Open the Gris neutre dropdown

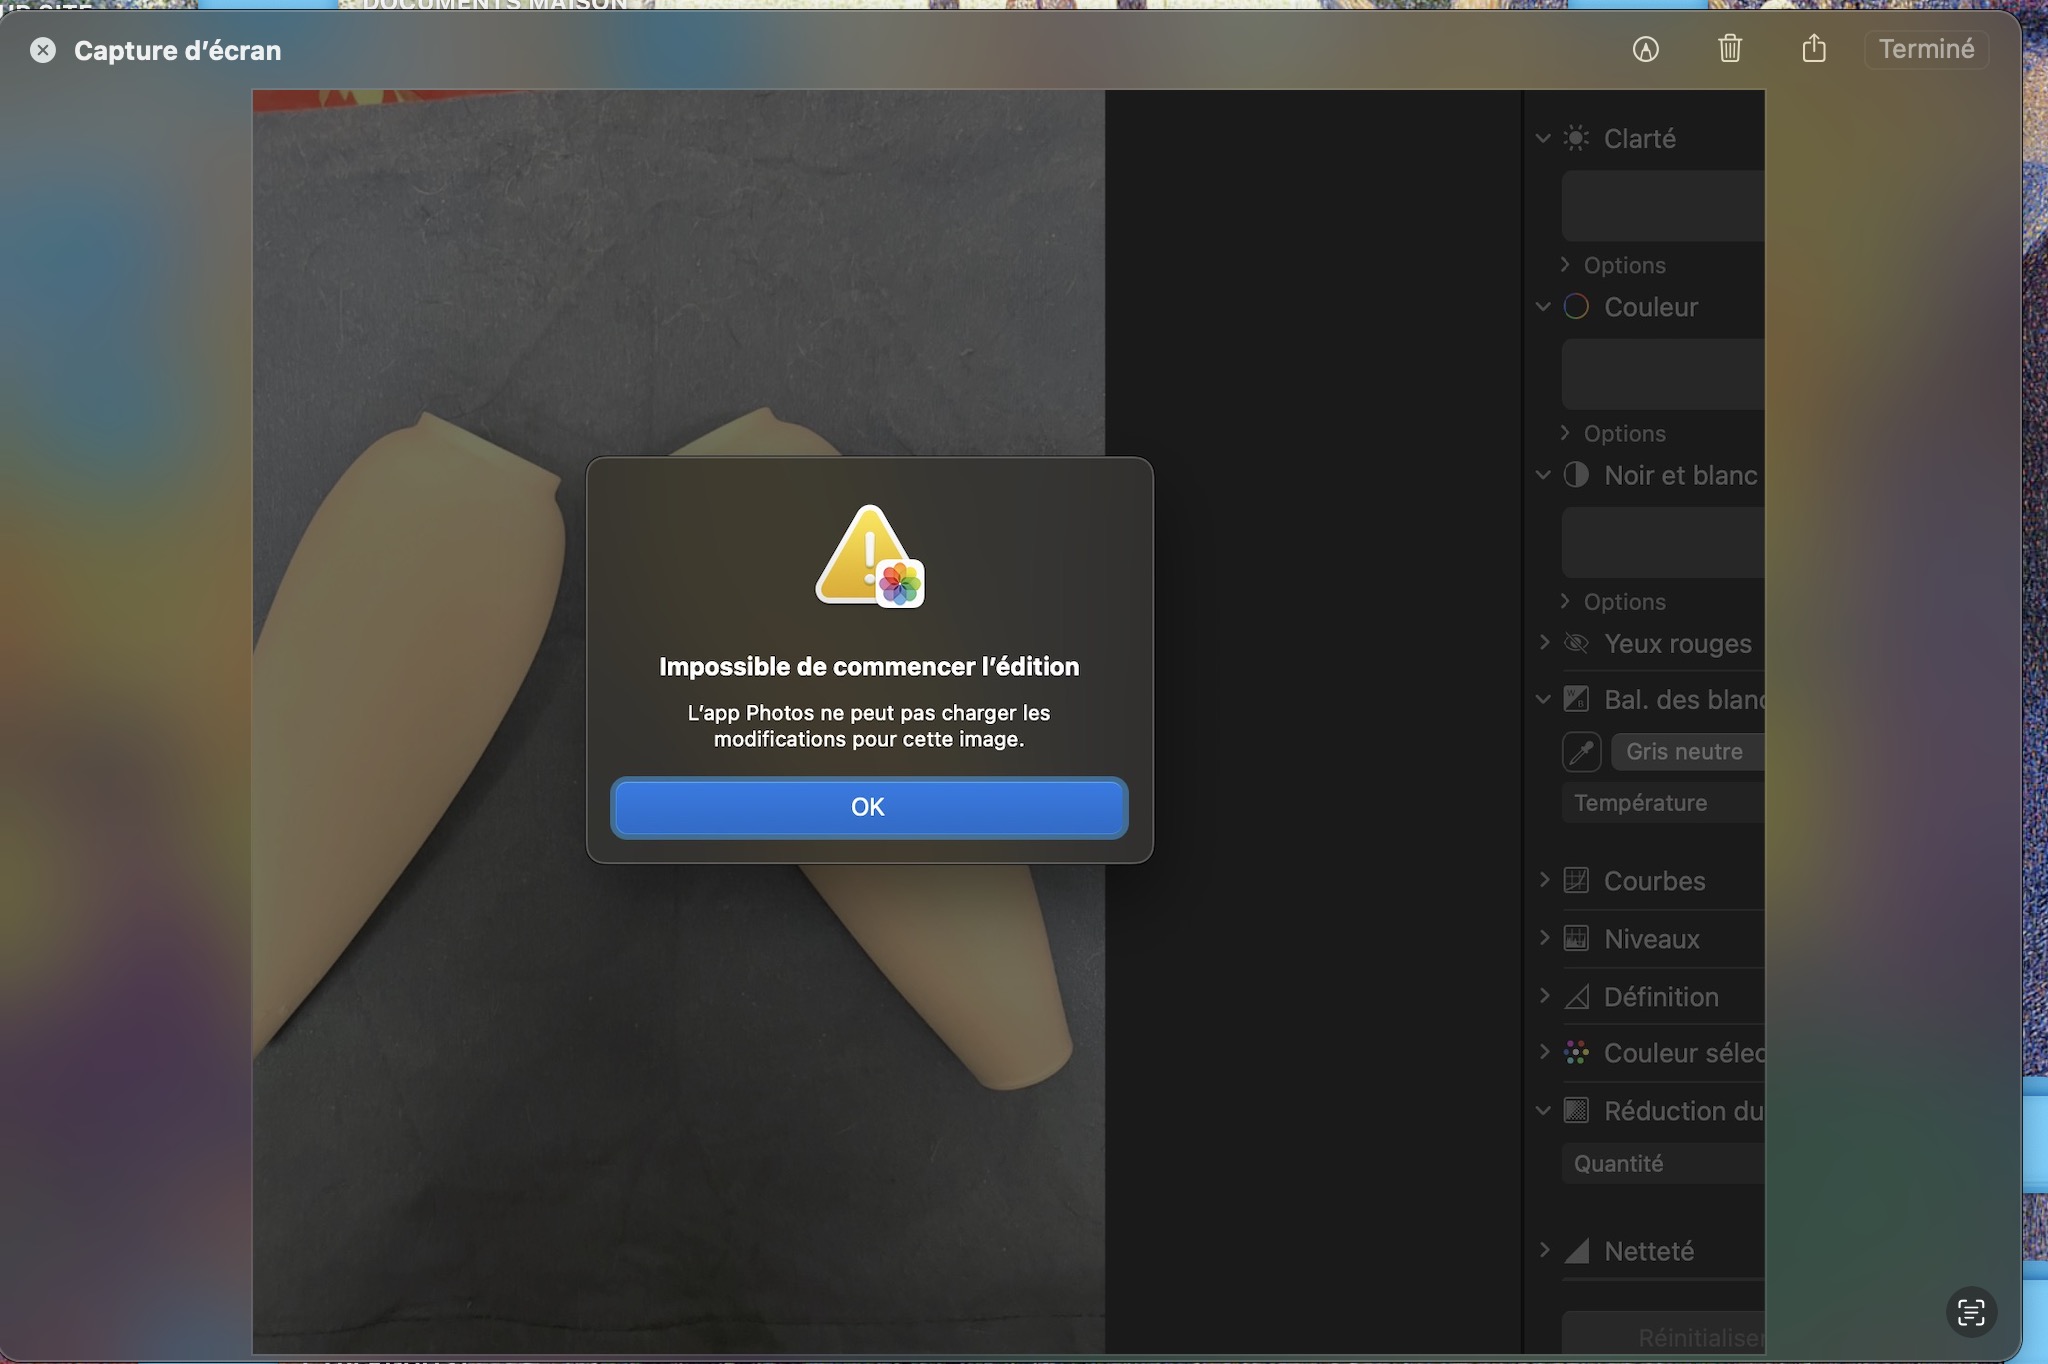[1687, 752]
